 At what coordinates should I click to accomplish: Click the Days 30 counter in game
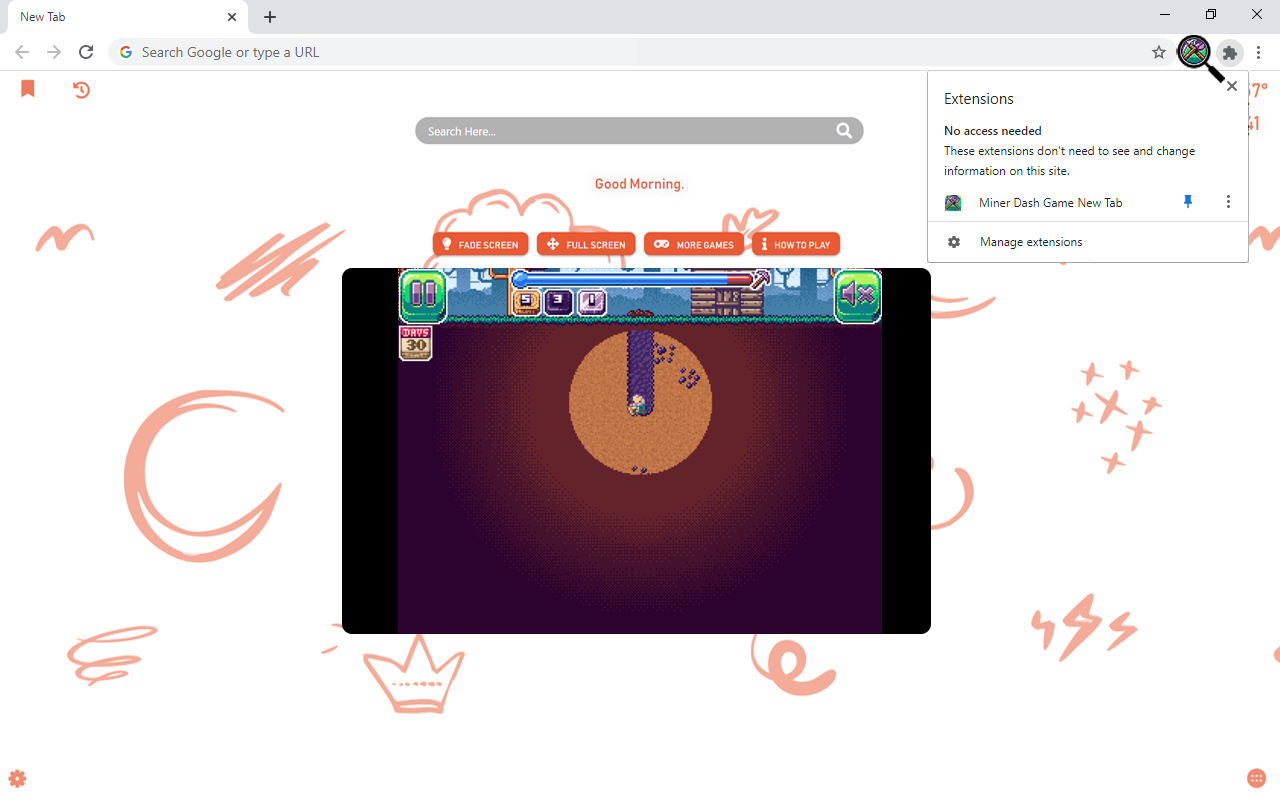pyautogui.click(x=415, y=343)
